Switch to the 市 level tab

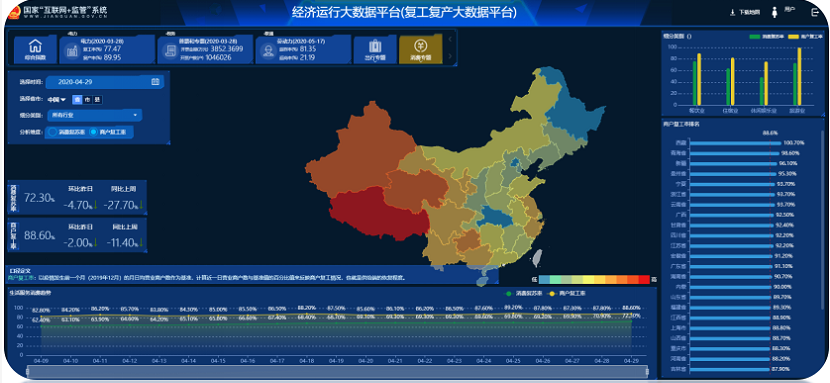coord(87,99)
